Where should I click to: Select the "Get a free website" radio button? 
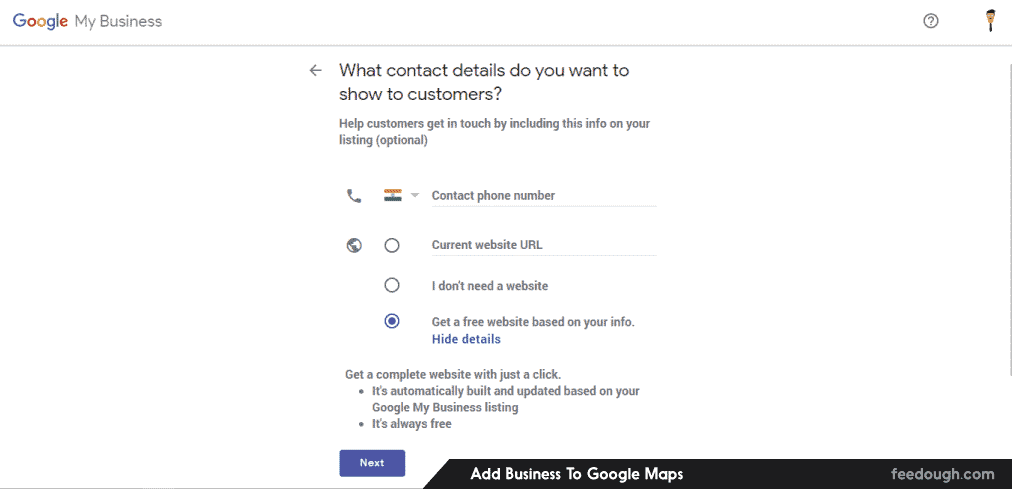tap(392, 321)
